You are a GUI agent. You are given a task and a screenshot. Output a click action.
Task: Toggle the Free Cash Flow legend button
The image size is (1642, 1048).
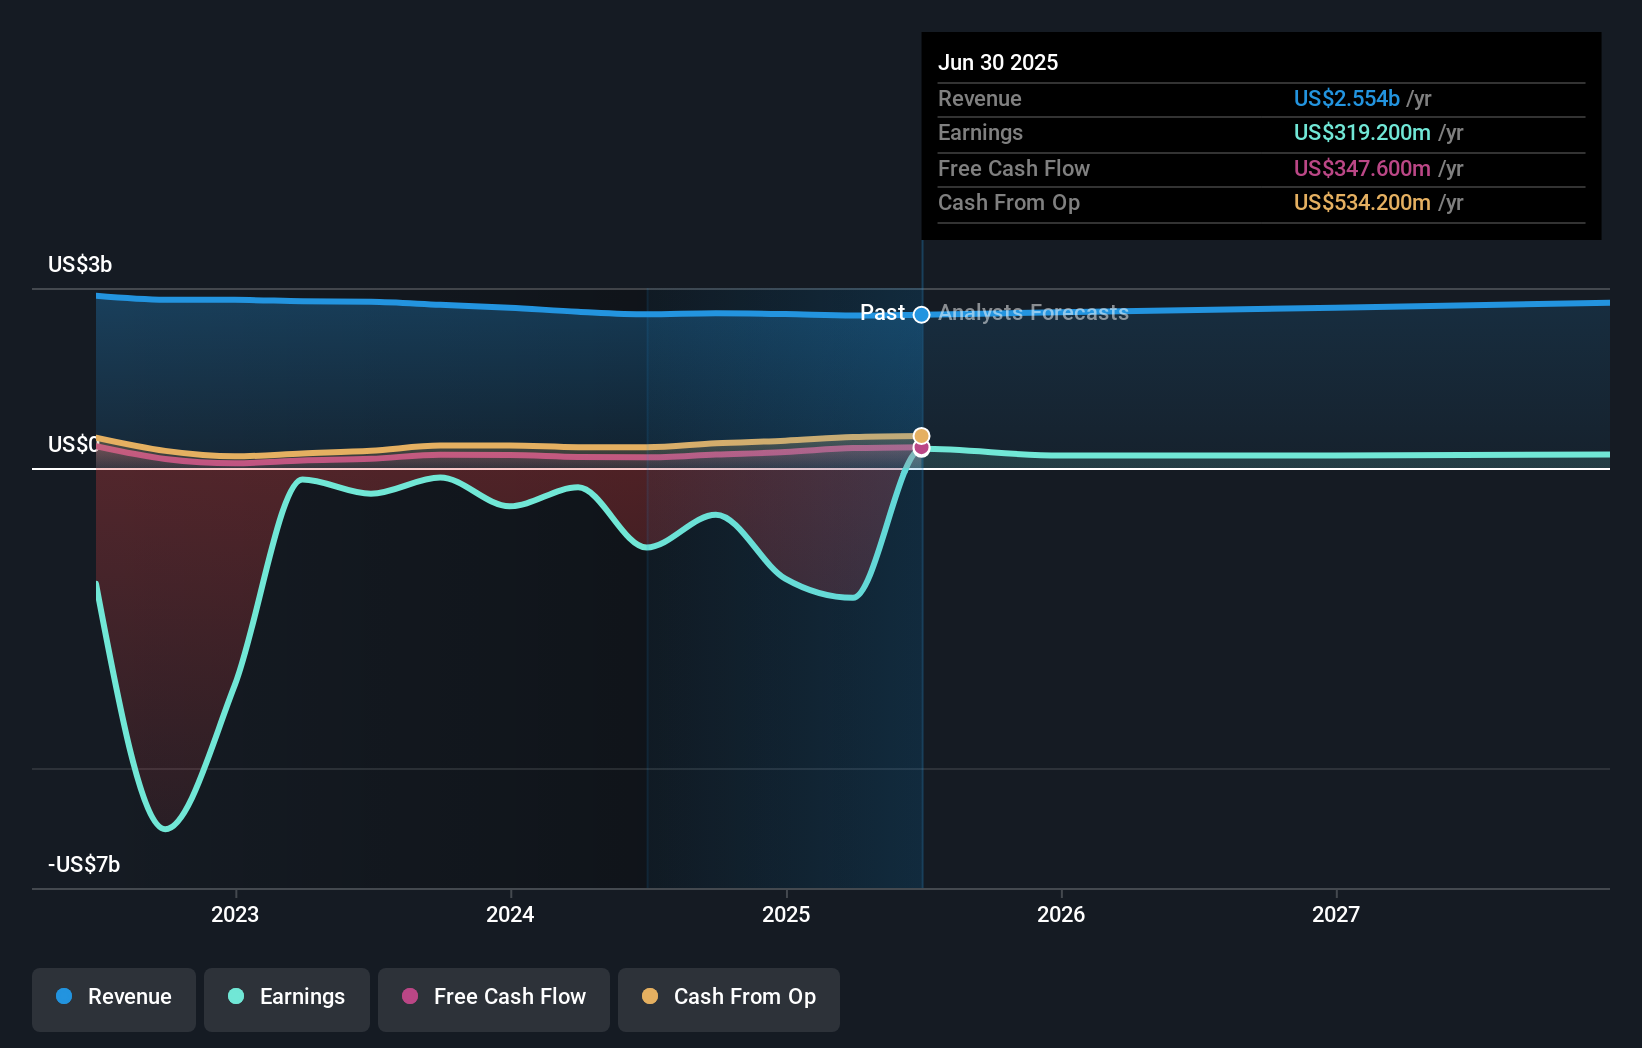pos(494,999)
